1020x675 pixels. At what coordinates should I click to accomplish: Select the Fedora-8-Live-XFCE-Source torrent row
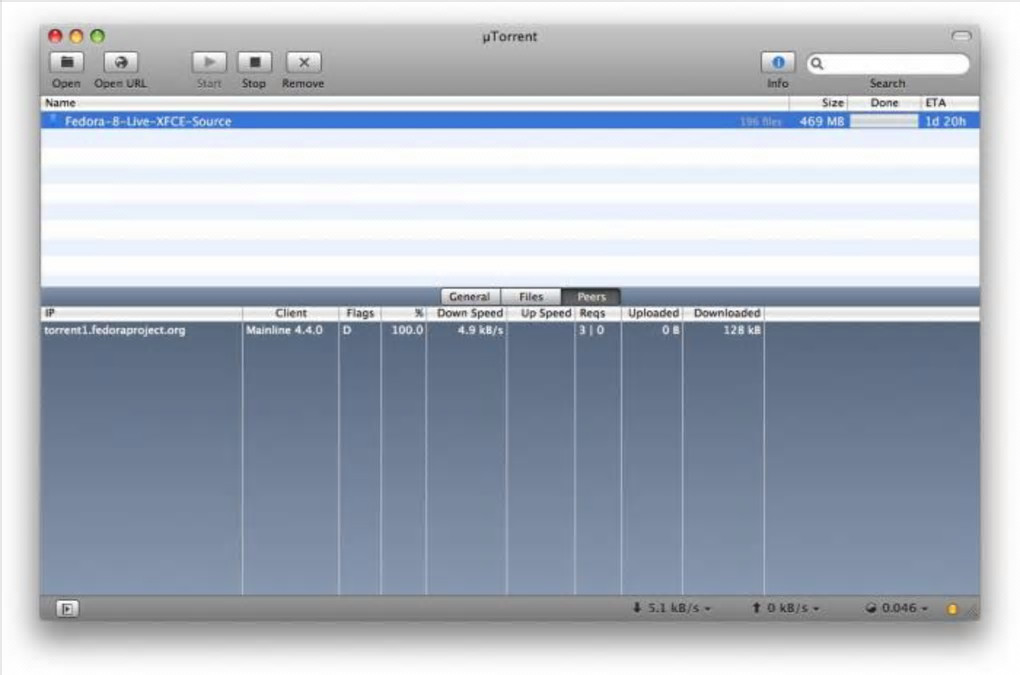point(510,121)
